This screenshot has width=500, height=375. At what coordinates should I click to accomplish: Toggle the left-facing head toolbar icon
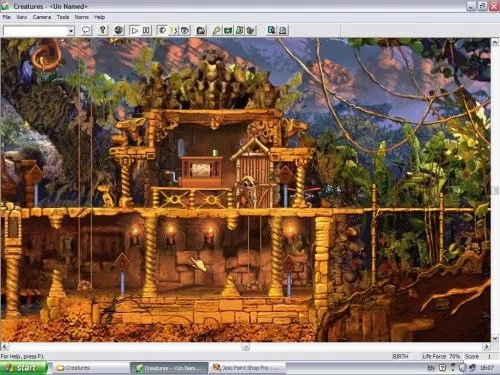tap(162, 30)
